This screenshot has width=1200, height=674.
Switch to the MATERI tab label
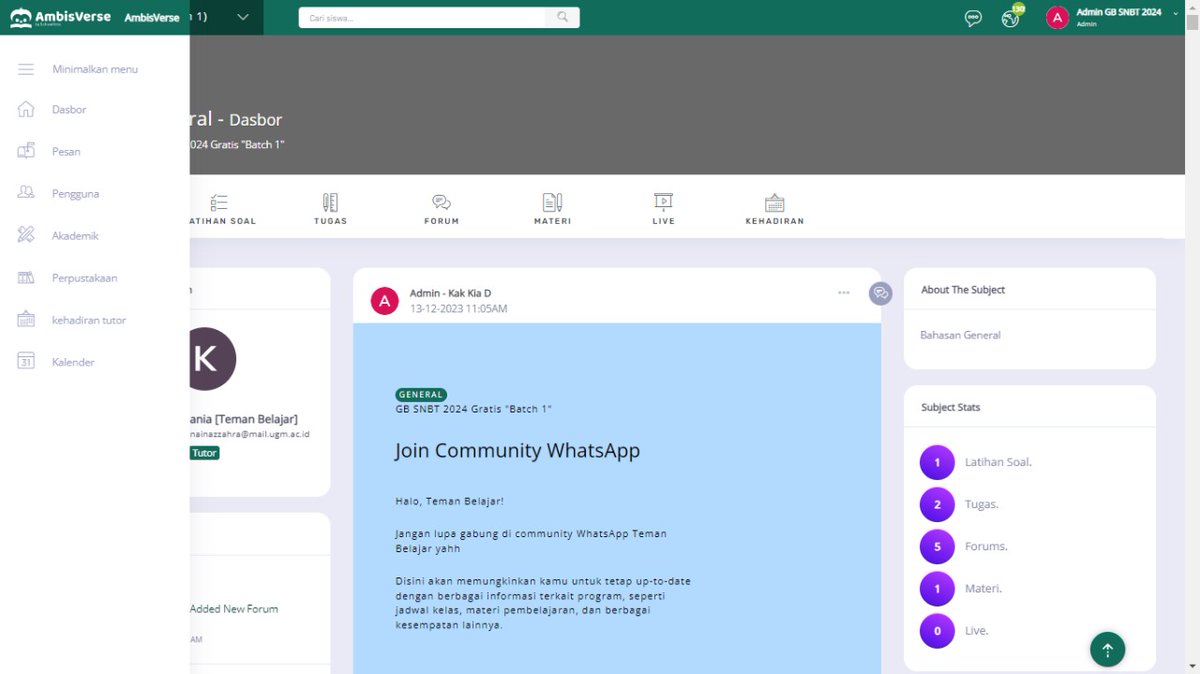[552, 221]
